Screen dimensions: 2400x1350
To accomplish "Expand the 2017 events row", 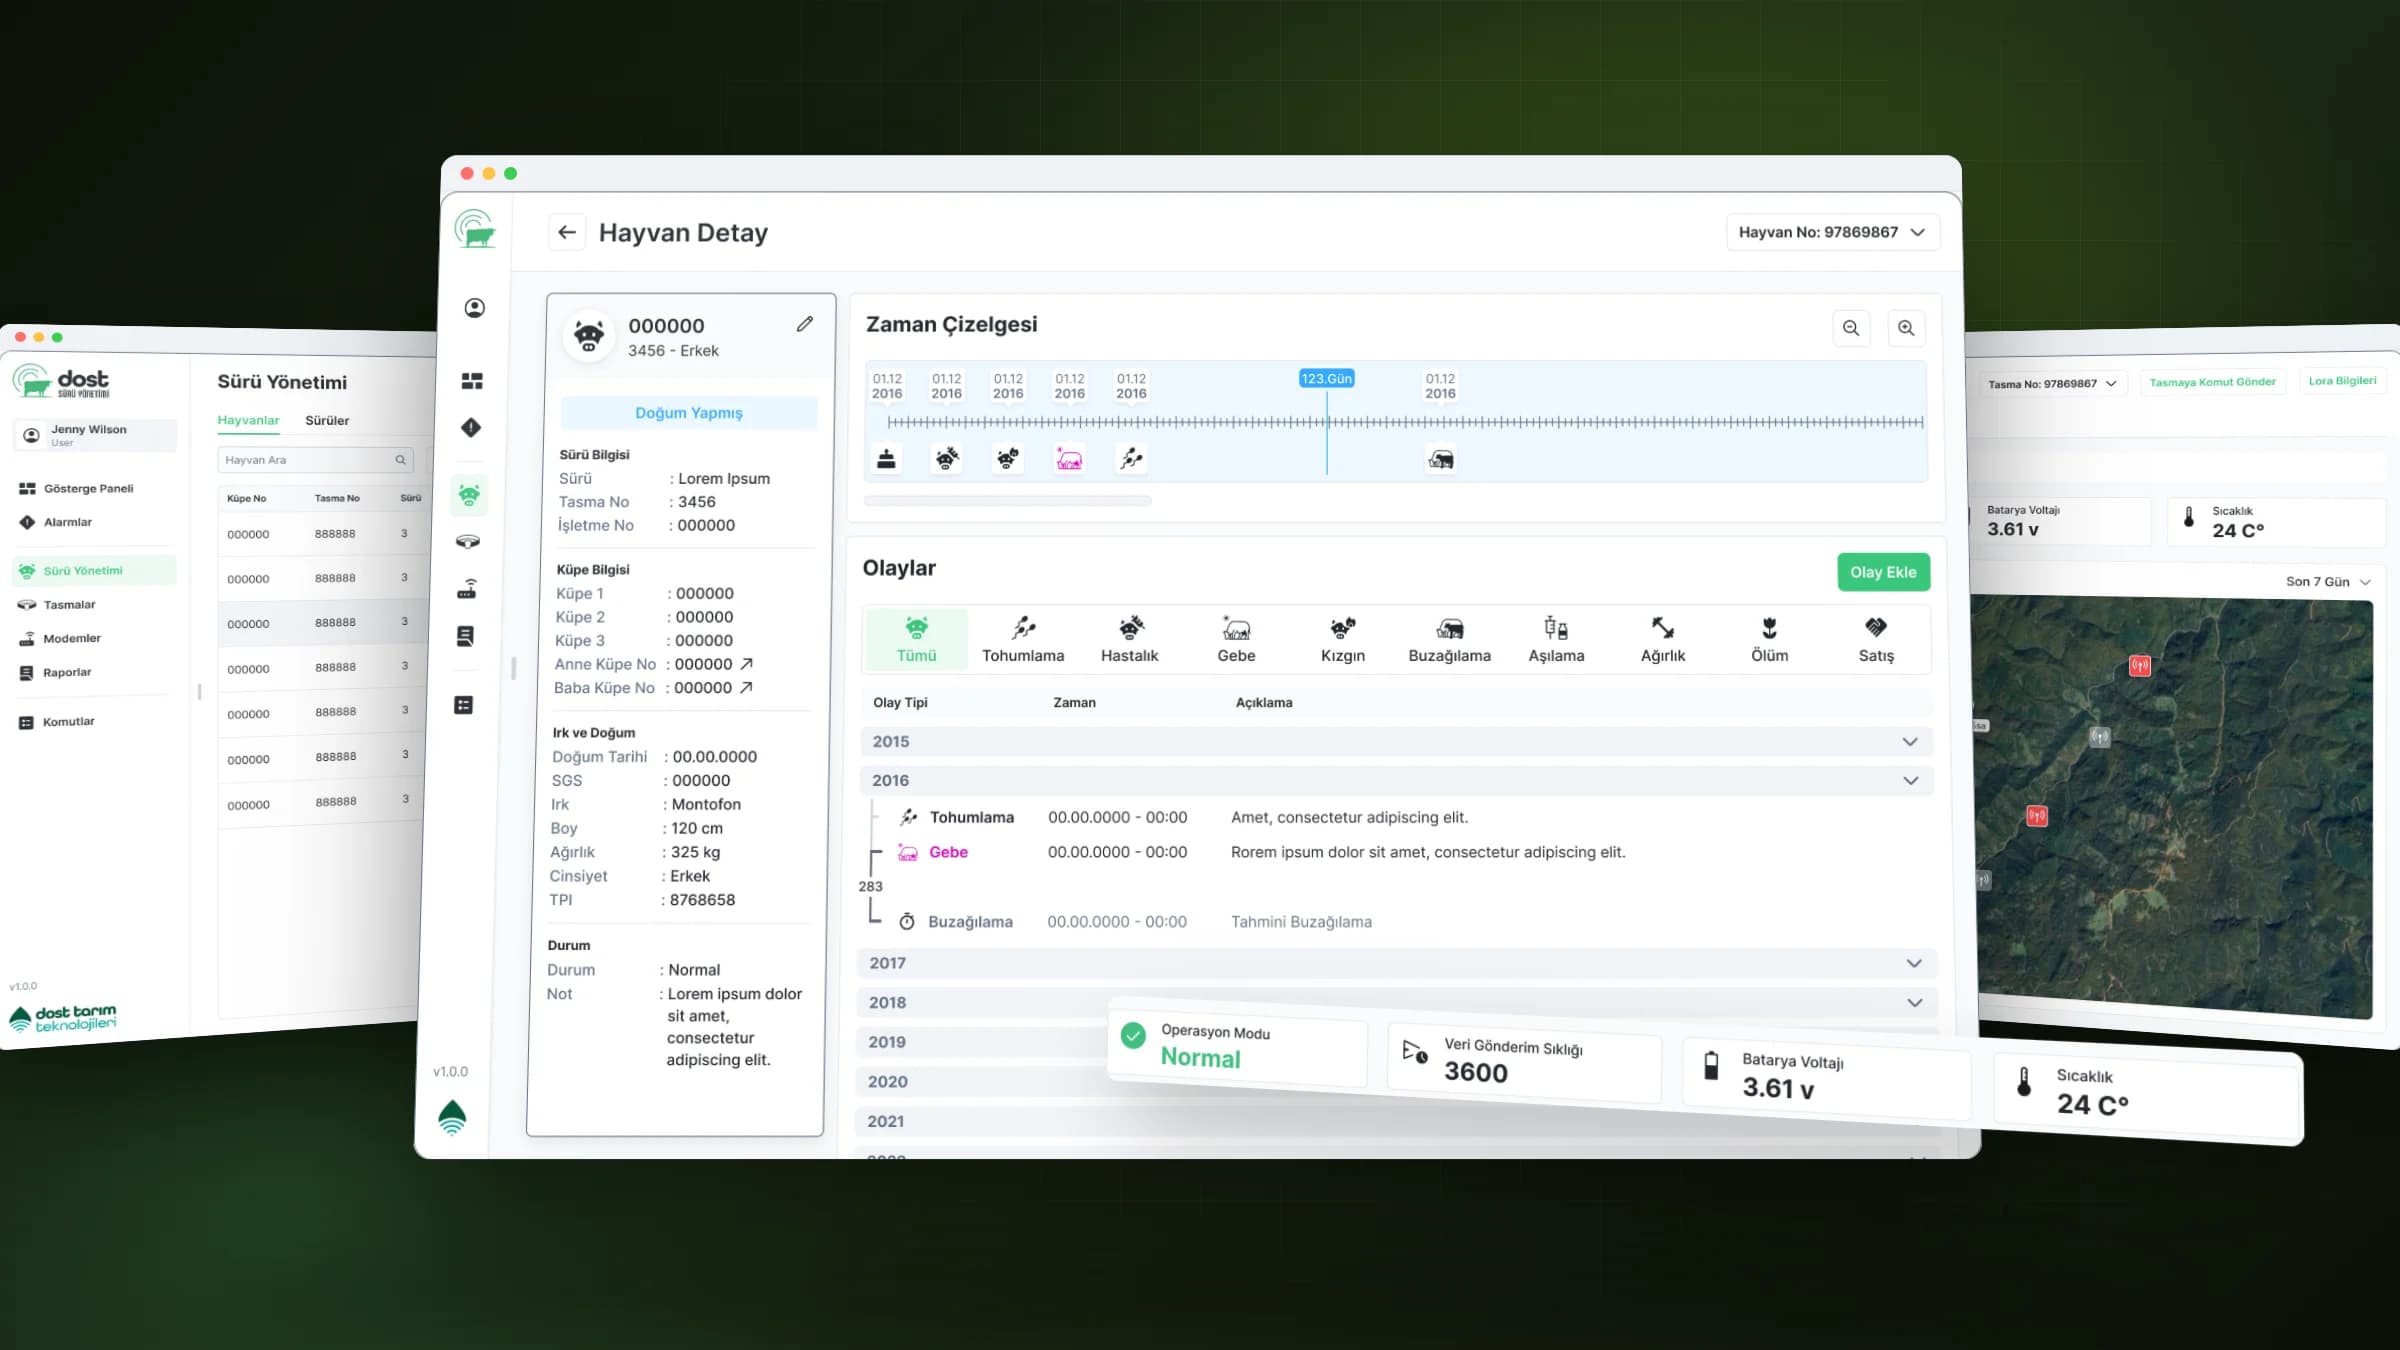I will click(x=1396, y=963).
